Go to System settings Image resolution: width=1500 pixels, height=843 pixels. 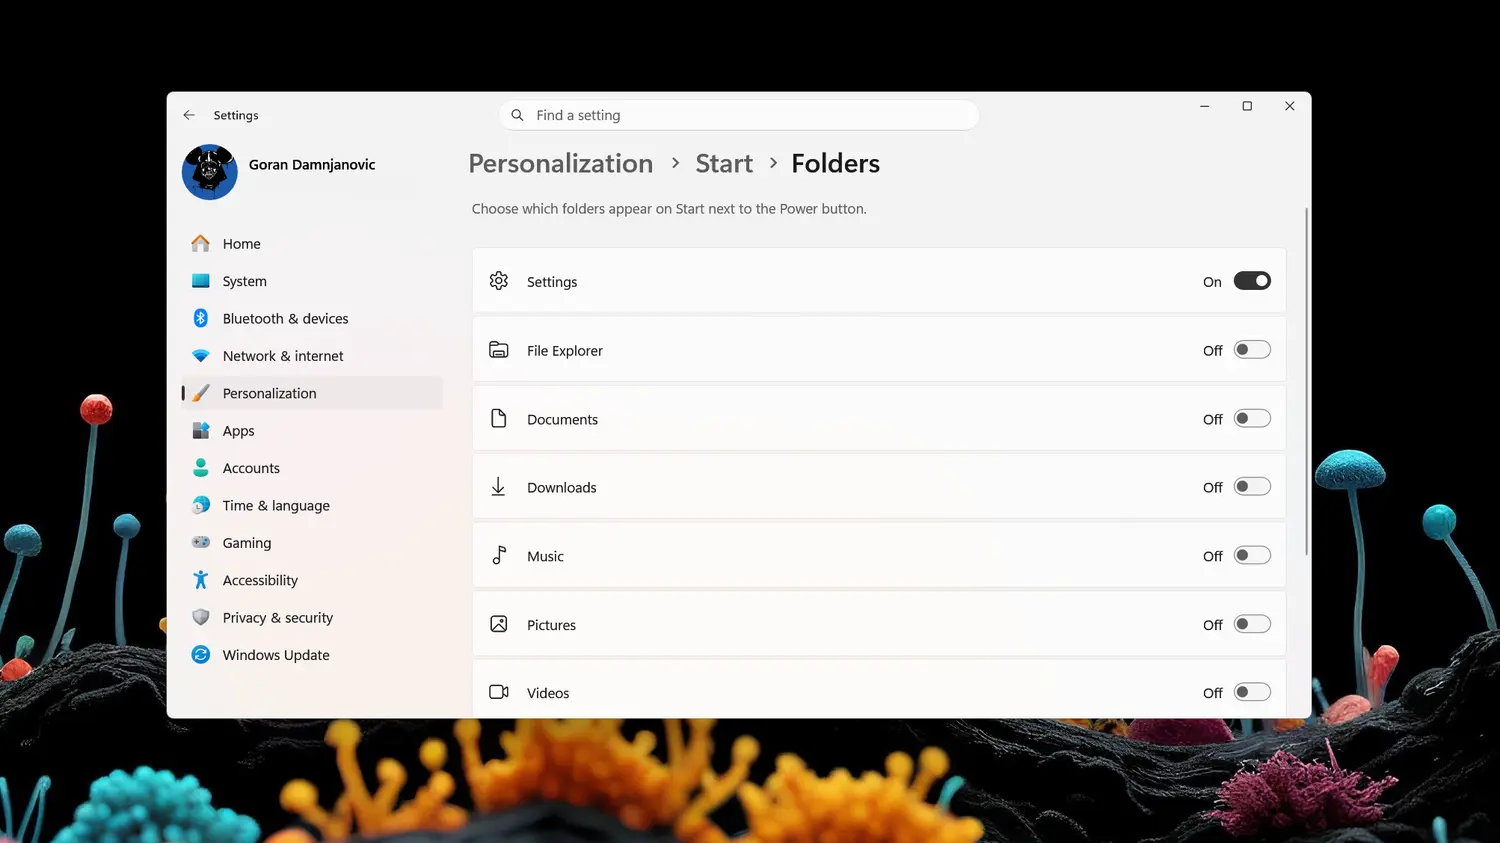click(x=312, y=281)
